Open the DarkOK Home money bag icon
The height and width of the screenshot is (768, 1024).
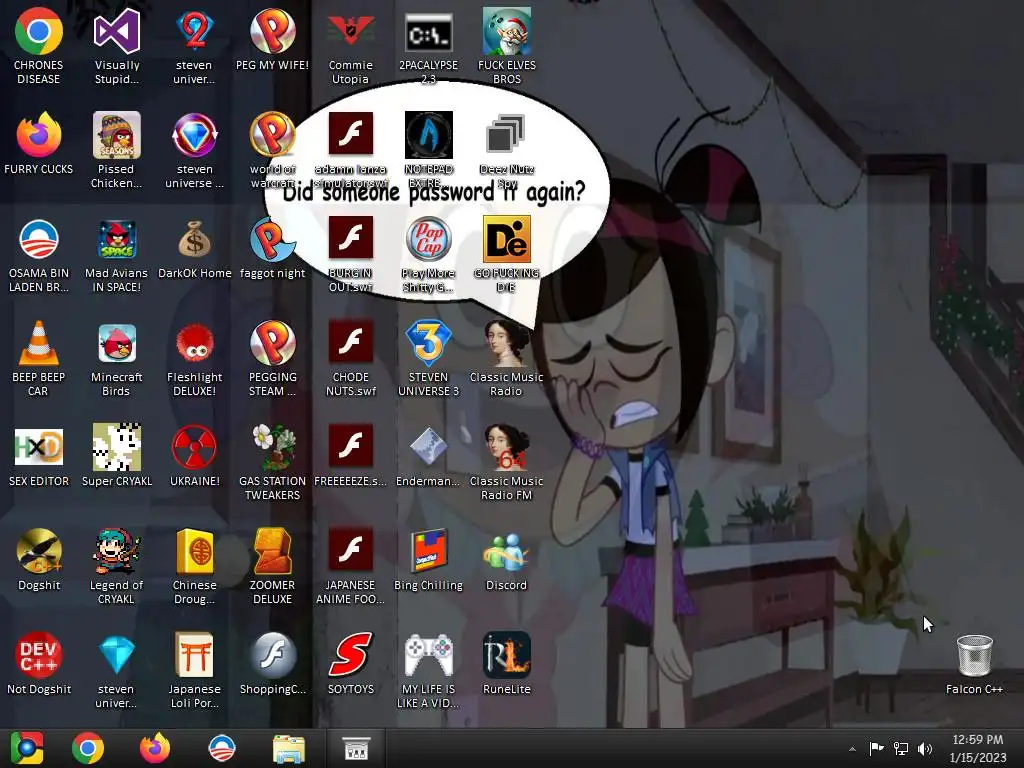(x=194, y=249)
